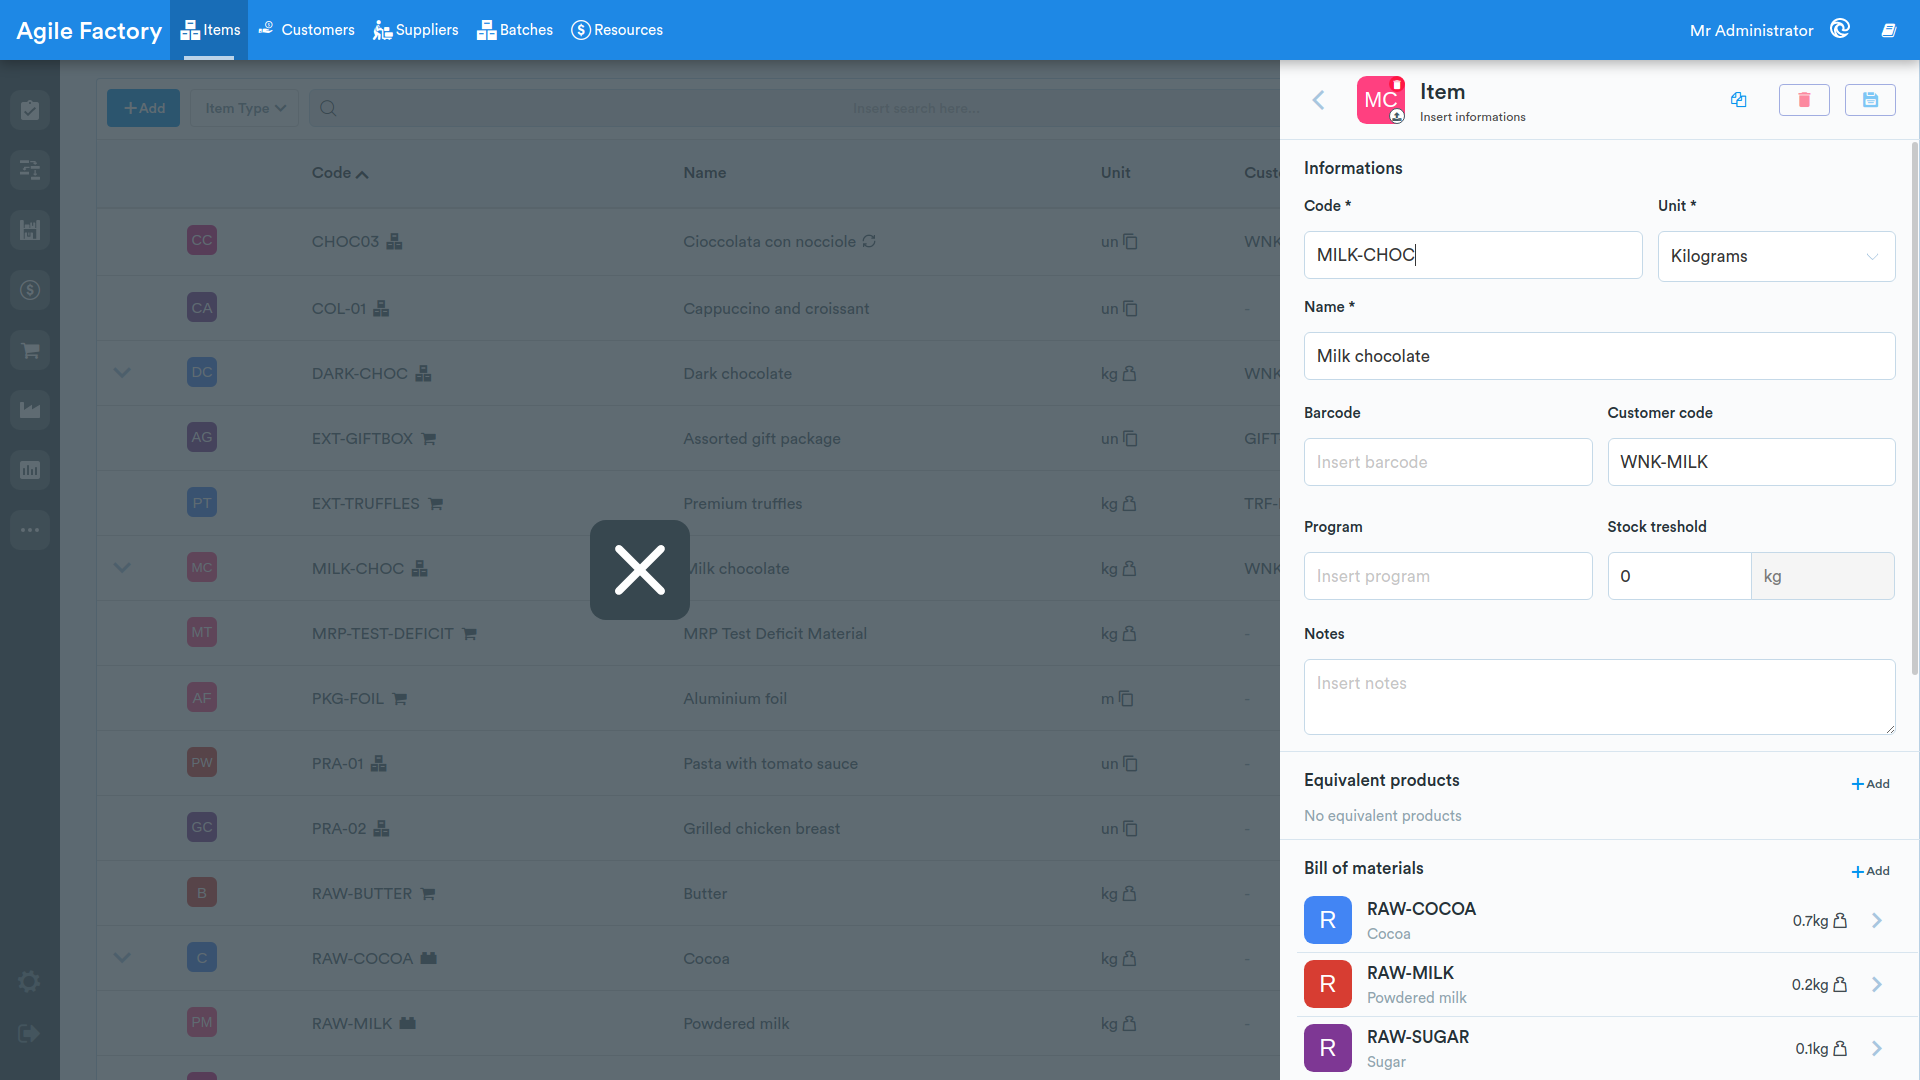Click the Stock treshold value field

[1679, 576]
